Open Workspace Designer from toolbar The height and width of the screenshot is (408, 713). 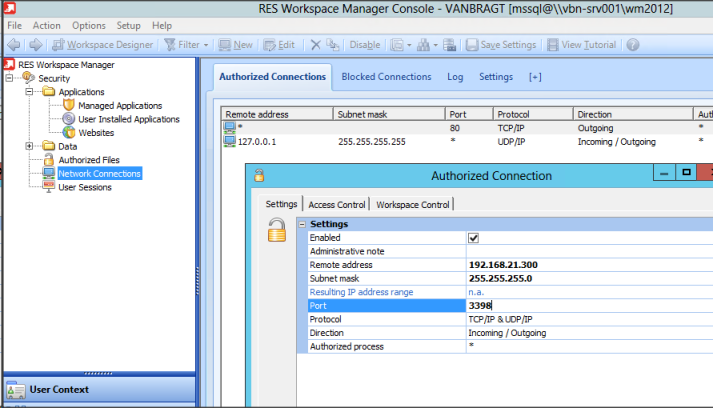(x=103, y=45)
